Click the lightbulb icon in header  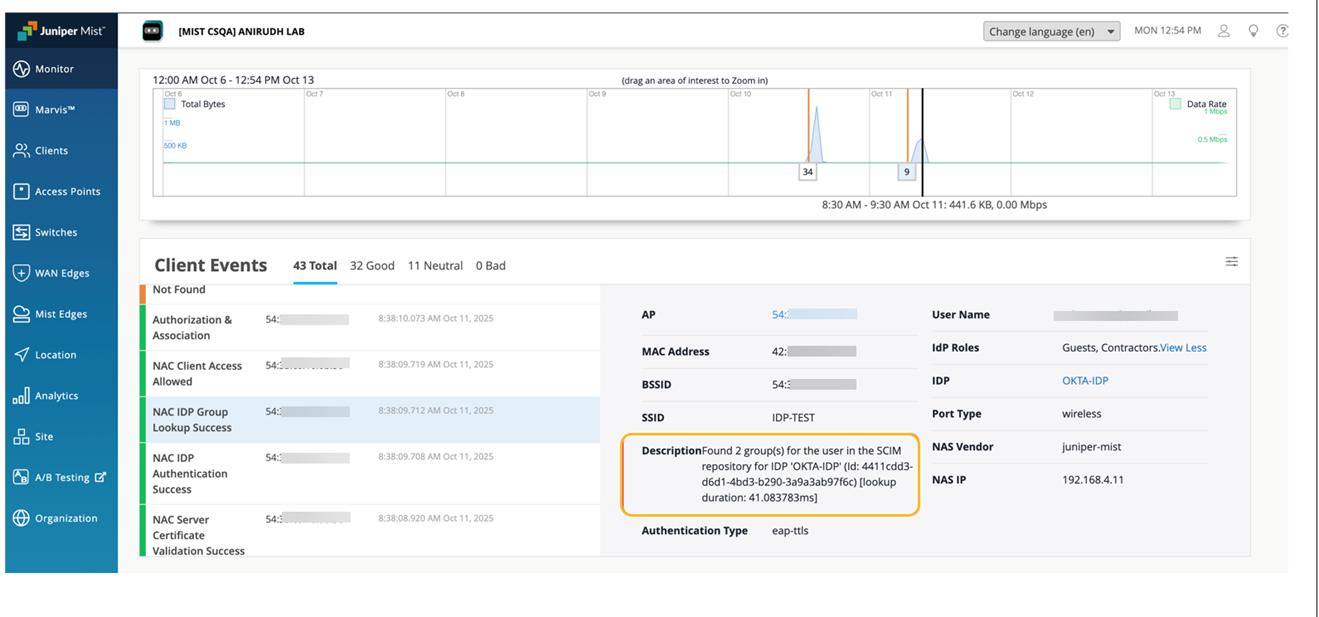tap(1253, 31)
